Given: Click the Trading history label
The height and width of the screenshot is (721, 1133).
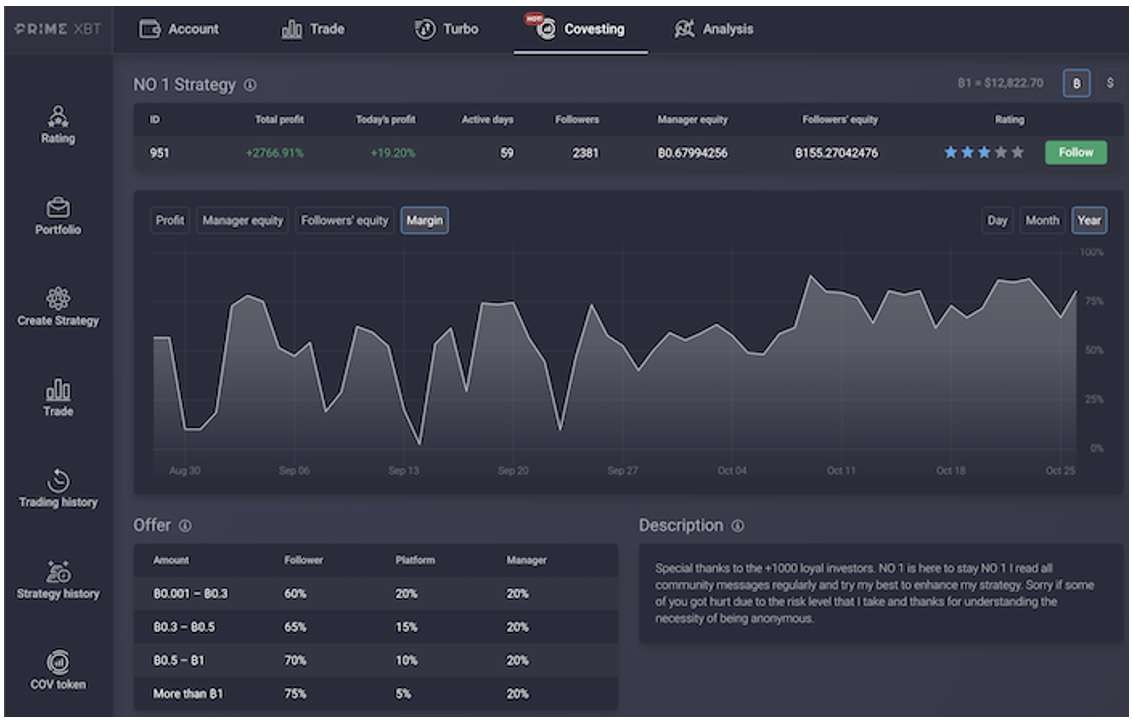Looking at the screenshot, I should 58,502.
